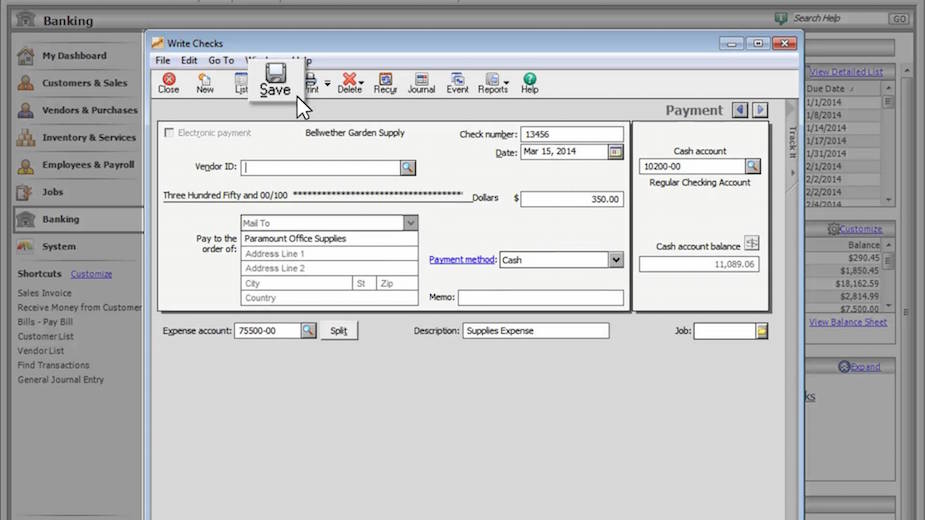Click the Cash account balance recalculate icon
The width and height of the screenshot is (925, 520).
[751, 243]
